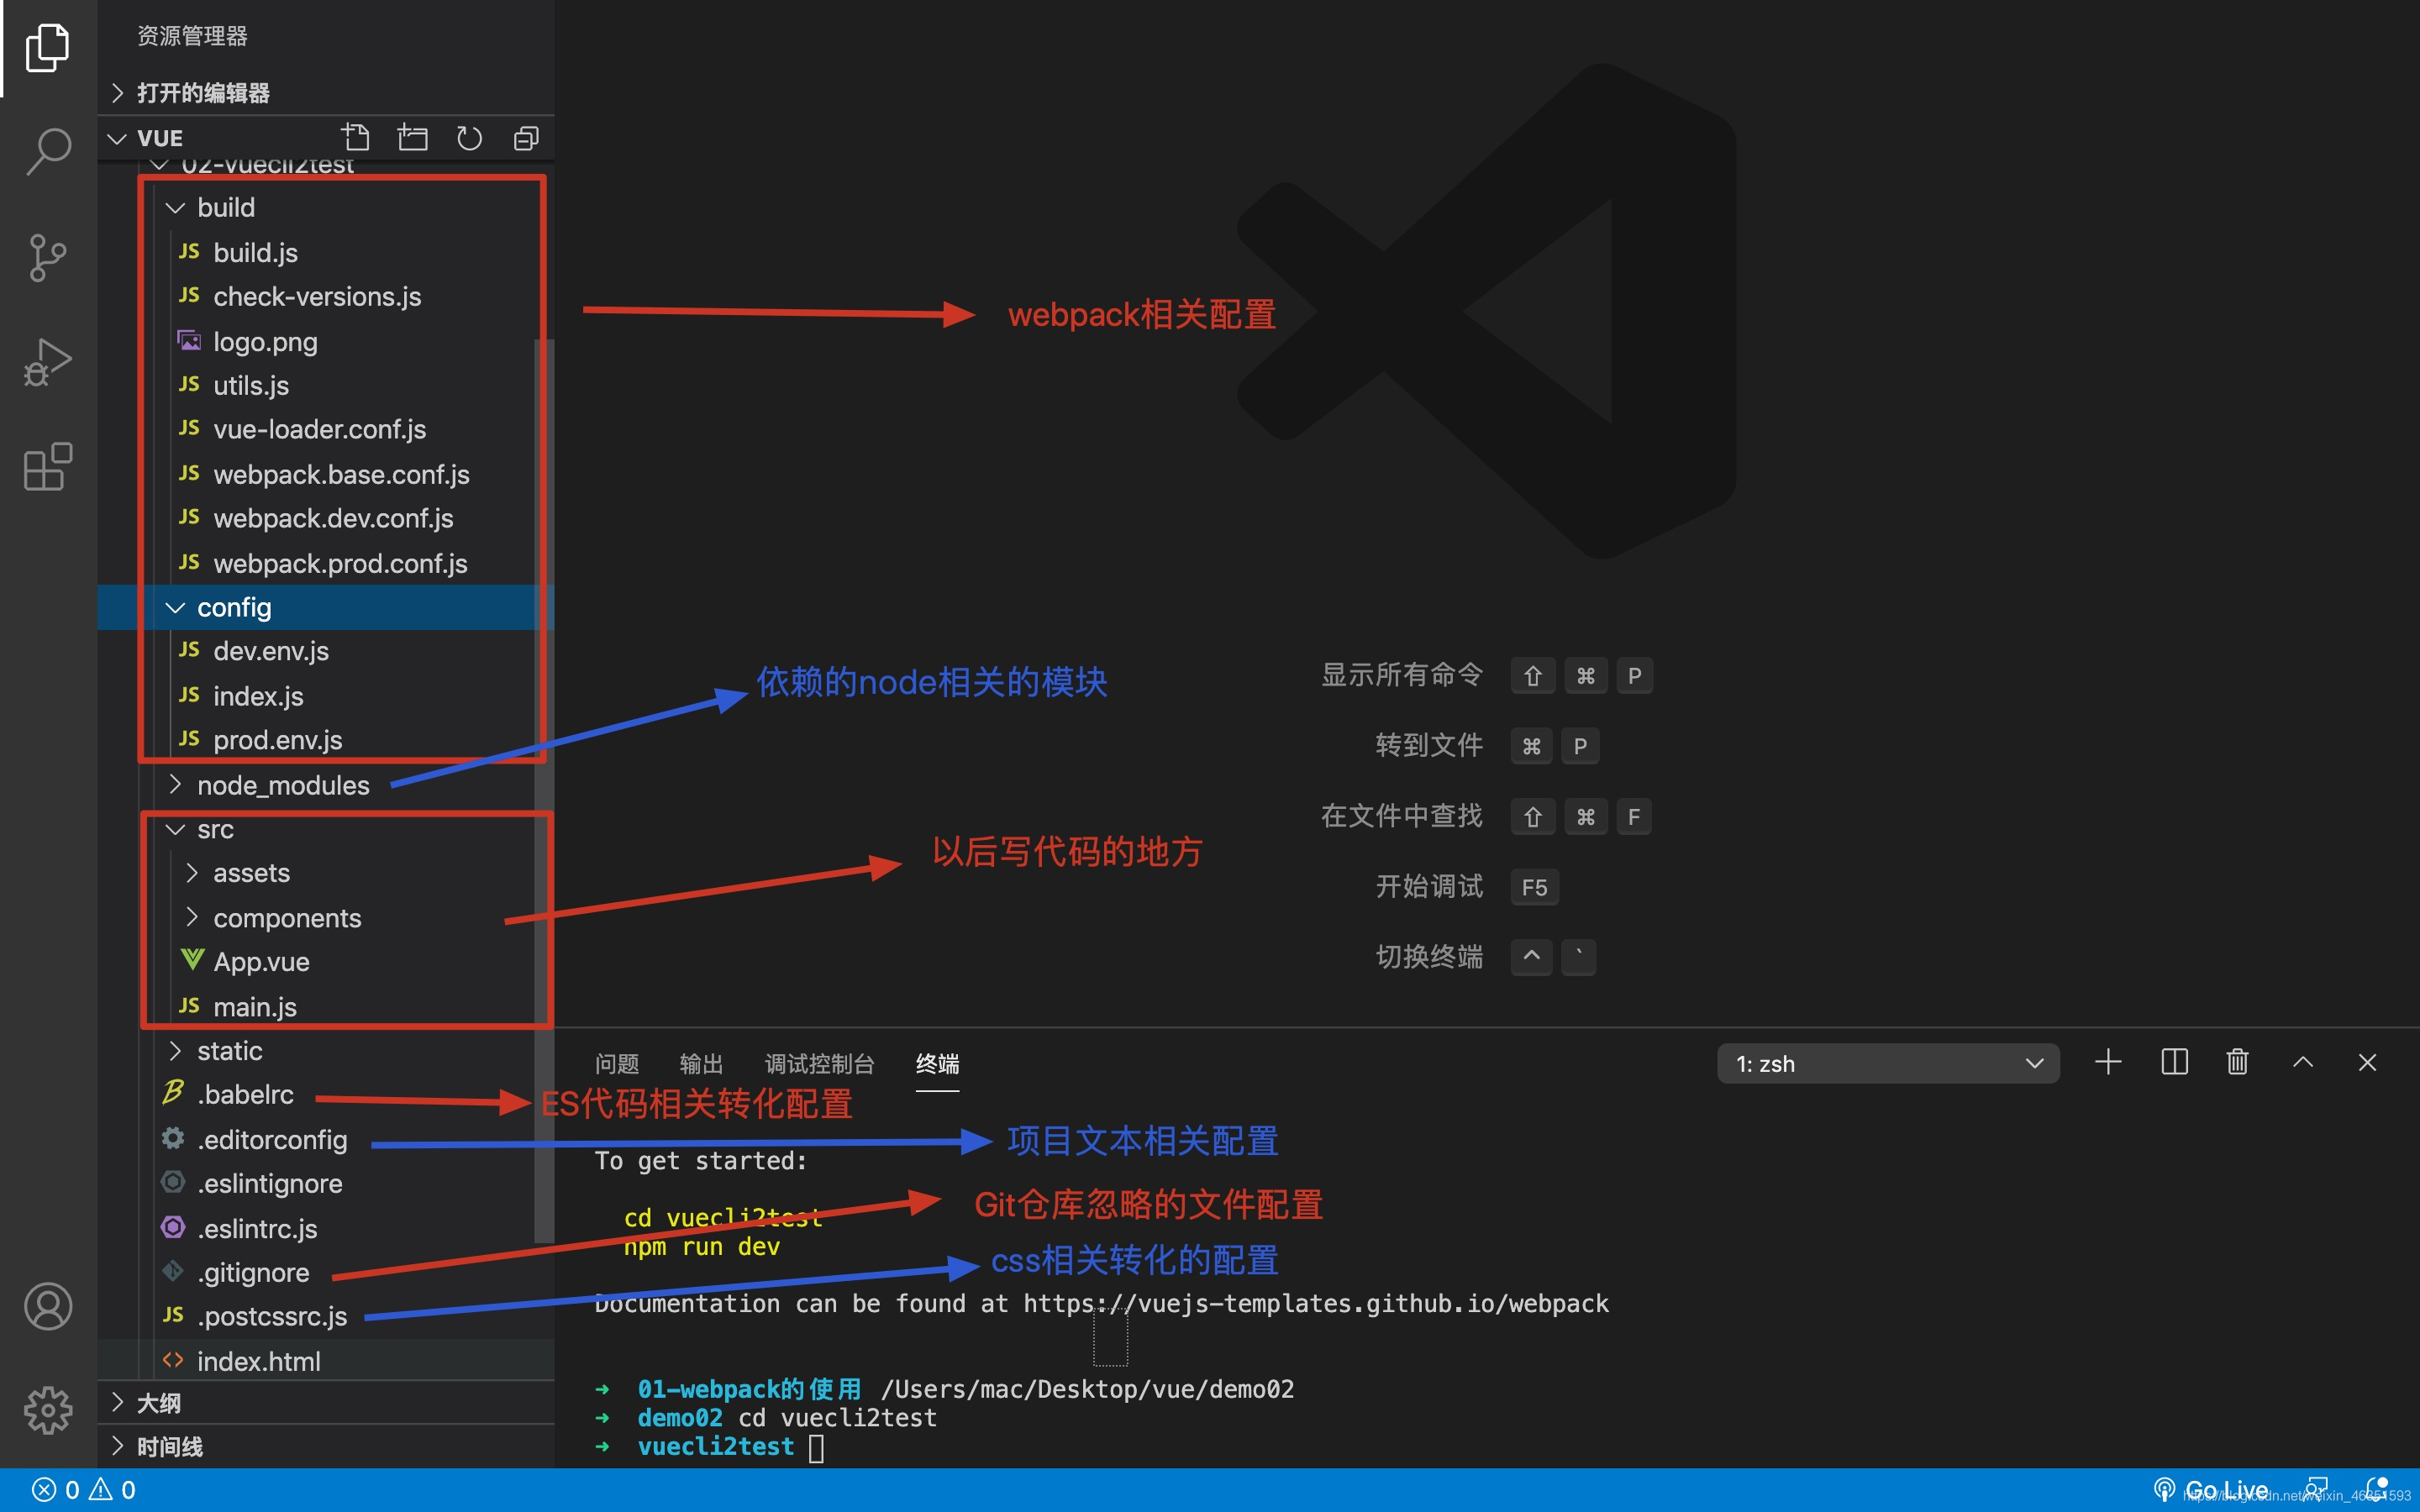Collapse all folders in explorer
This screenshot has height=1512, width=2420.
[x=526, y=137]
